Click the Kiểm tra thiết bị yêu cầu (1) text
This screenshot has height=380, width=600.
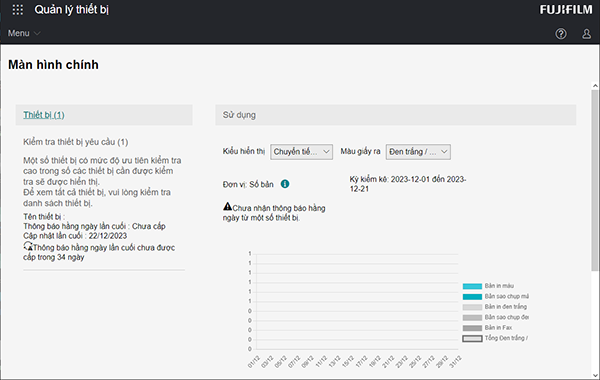click(75, 142)
